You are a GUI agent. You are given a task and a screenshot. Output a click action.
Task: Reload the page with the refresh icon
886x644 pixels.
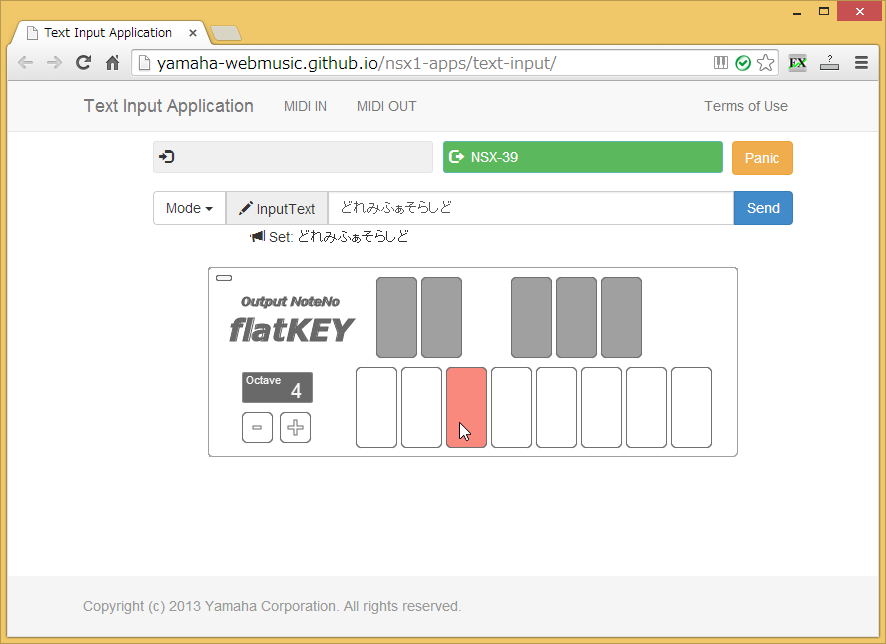tap(83, 63)
